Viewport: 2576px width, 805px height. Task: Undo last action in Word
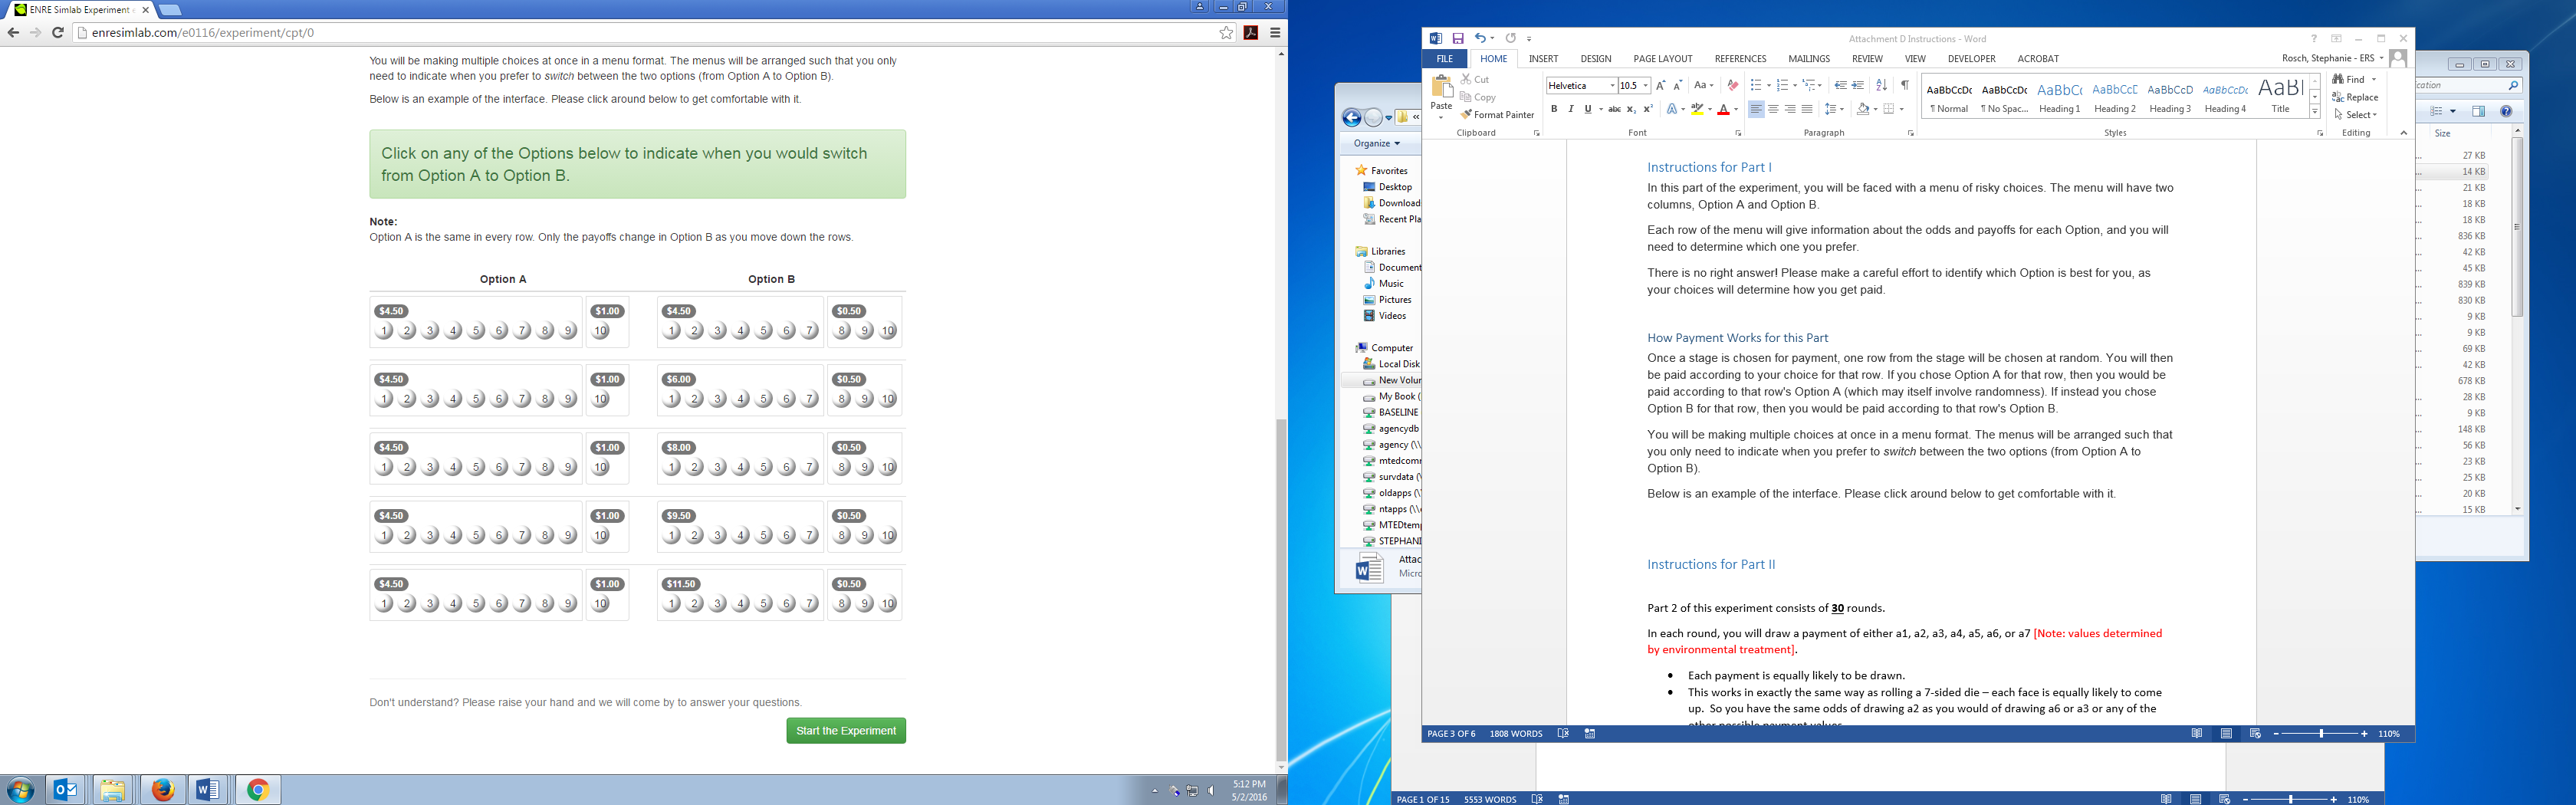click(1479, 38)
